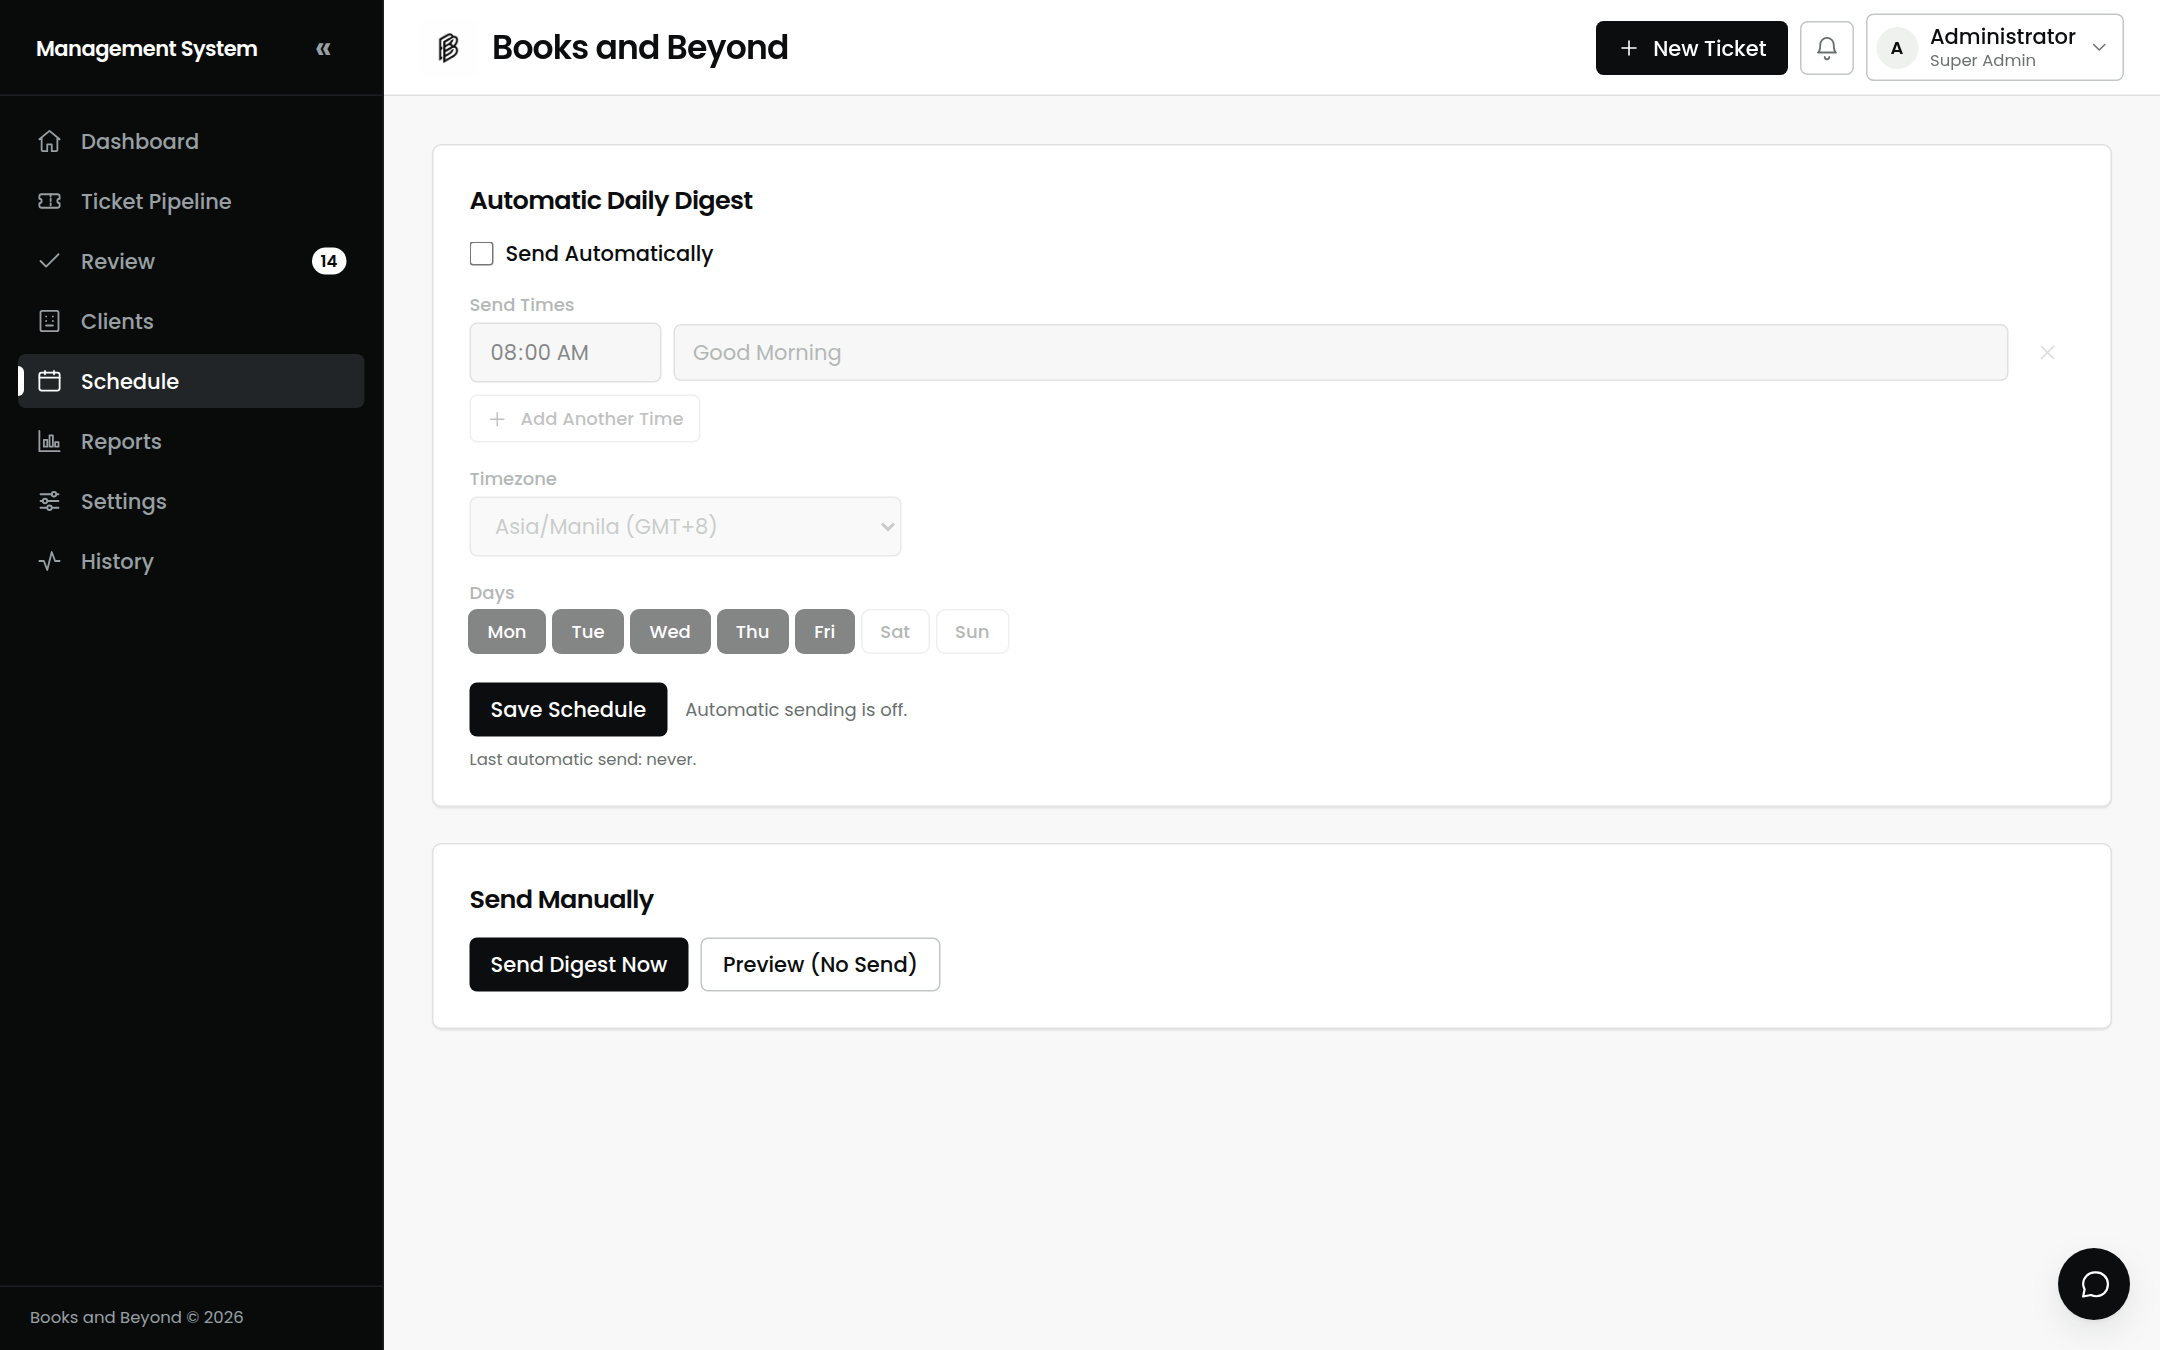Screen dimensions: 2160x1350
Task: Click the administrator avatar circle
Action: [1897, 48]
